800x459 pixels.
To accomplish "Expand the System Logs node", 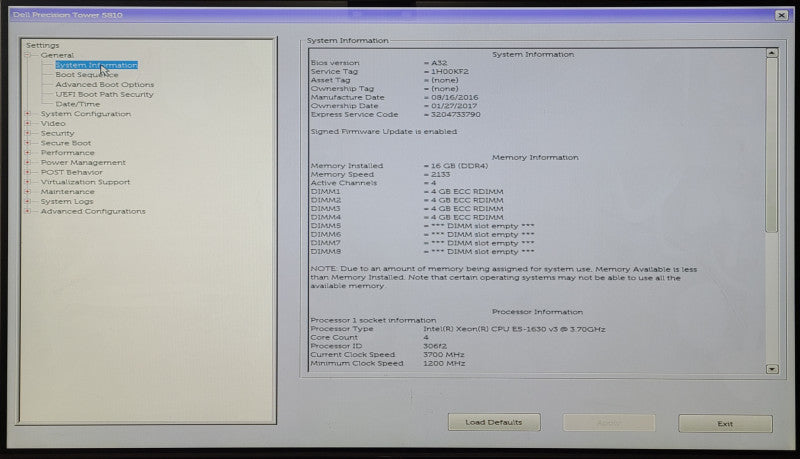I will pos(28,201).
